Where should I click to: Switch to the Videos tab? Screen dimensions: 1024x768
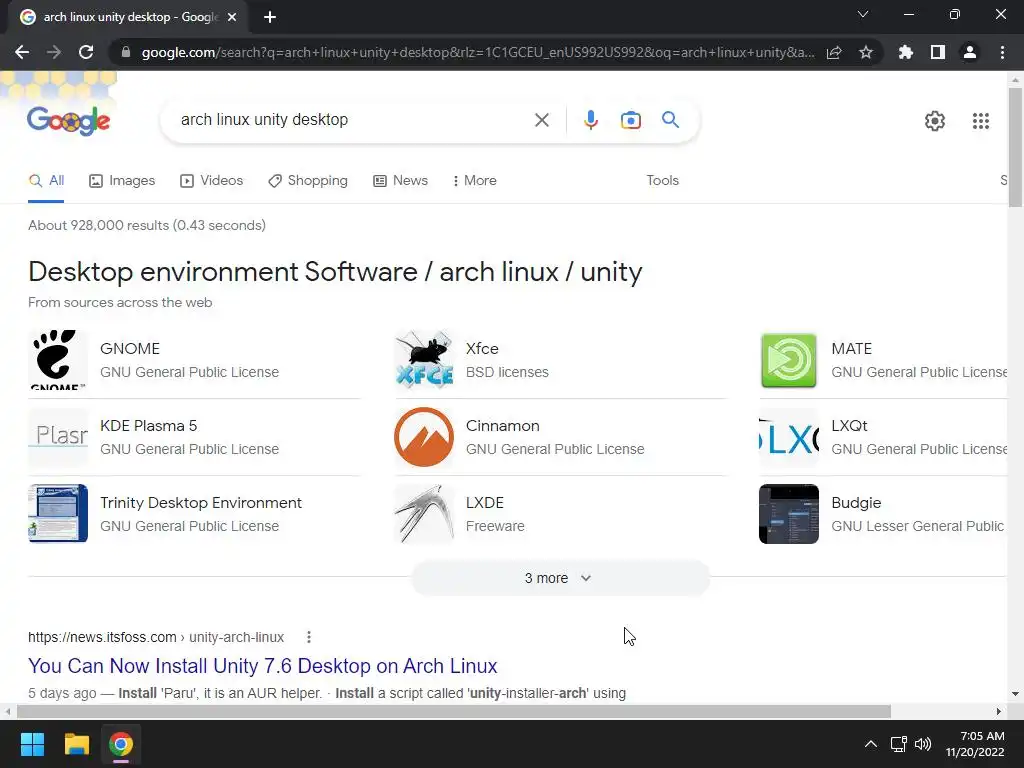pos(212,181)
